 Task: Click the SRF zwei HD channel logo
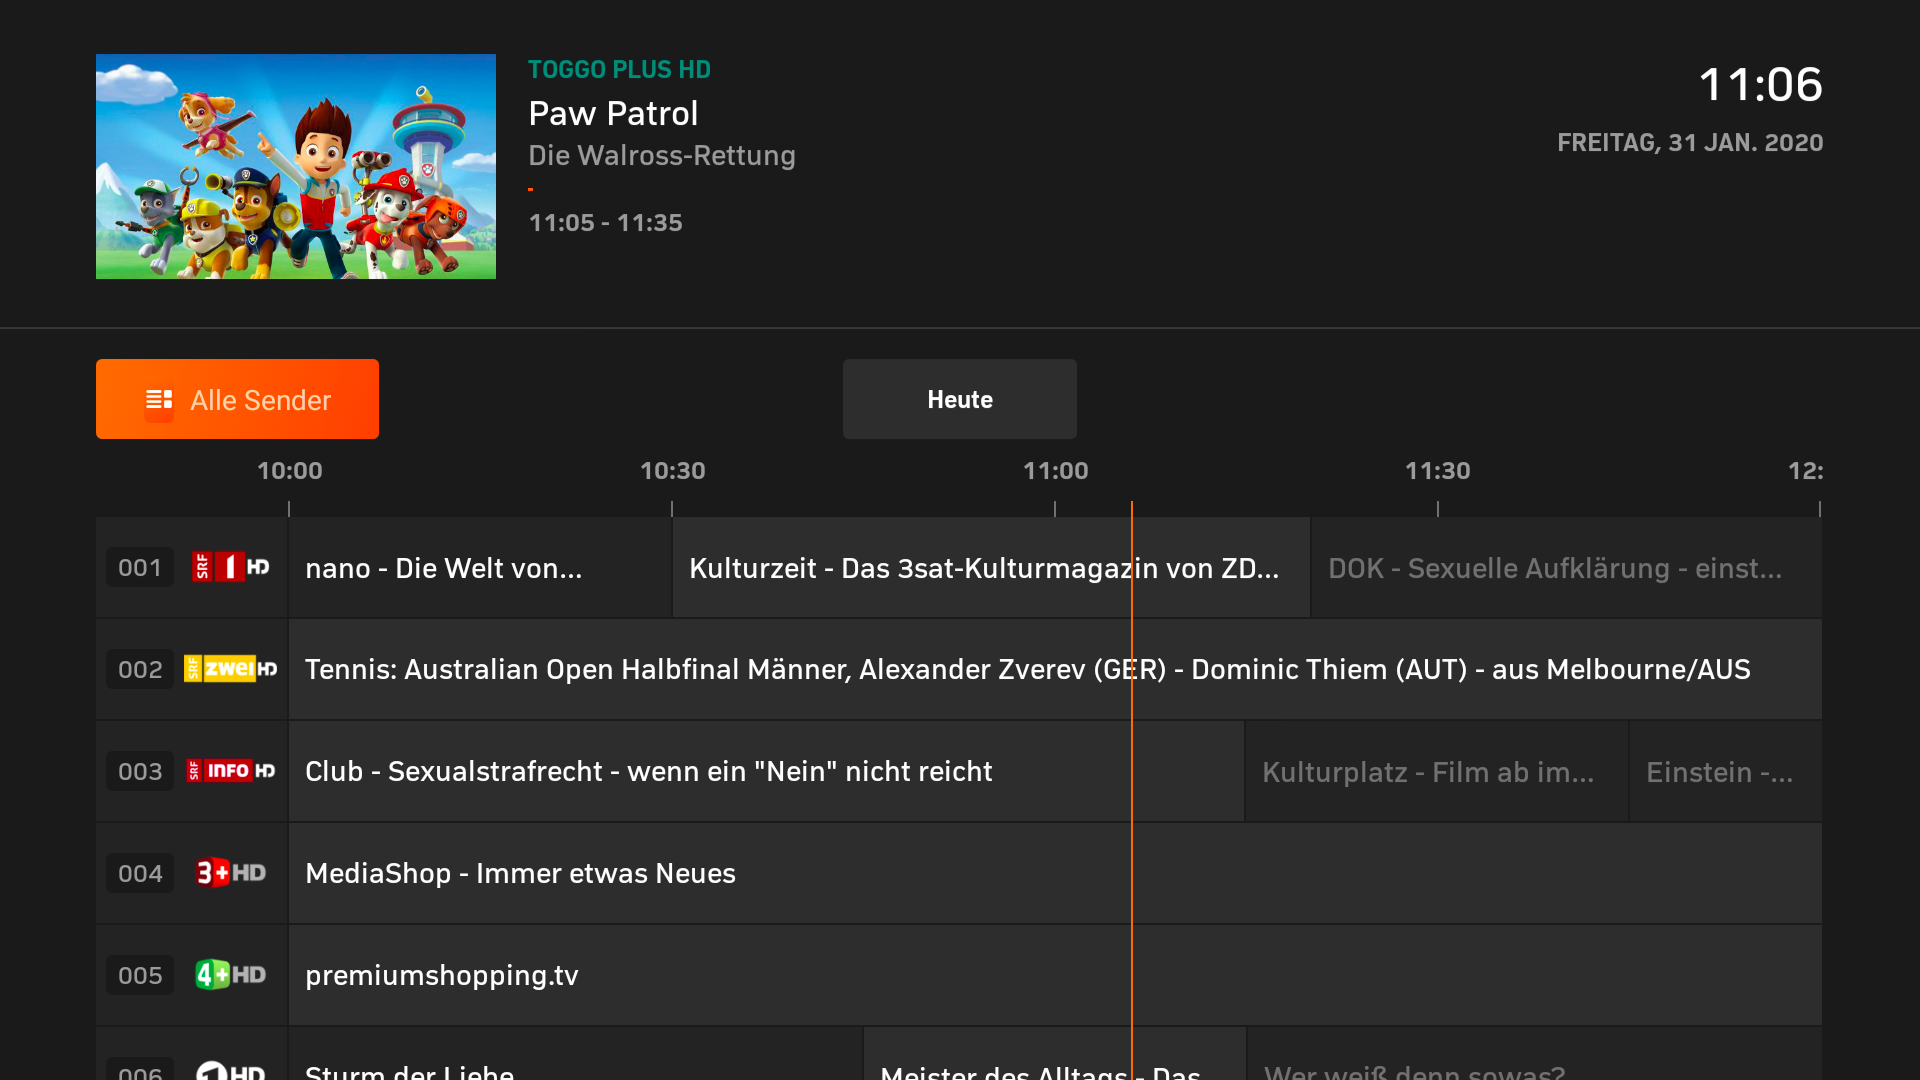click(231, 669)
